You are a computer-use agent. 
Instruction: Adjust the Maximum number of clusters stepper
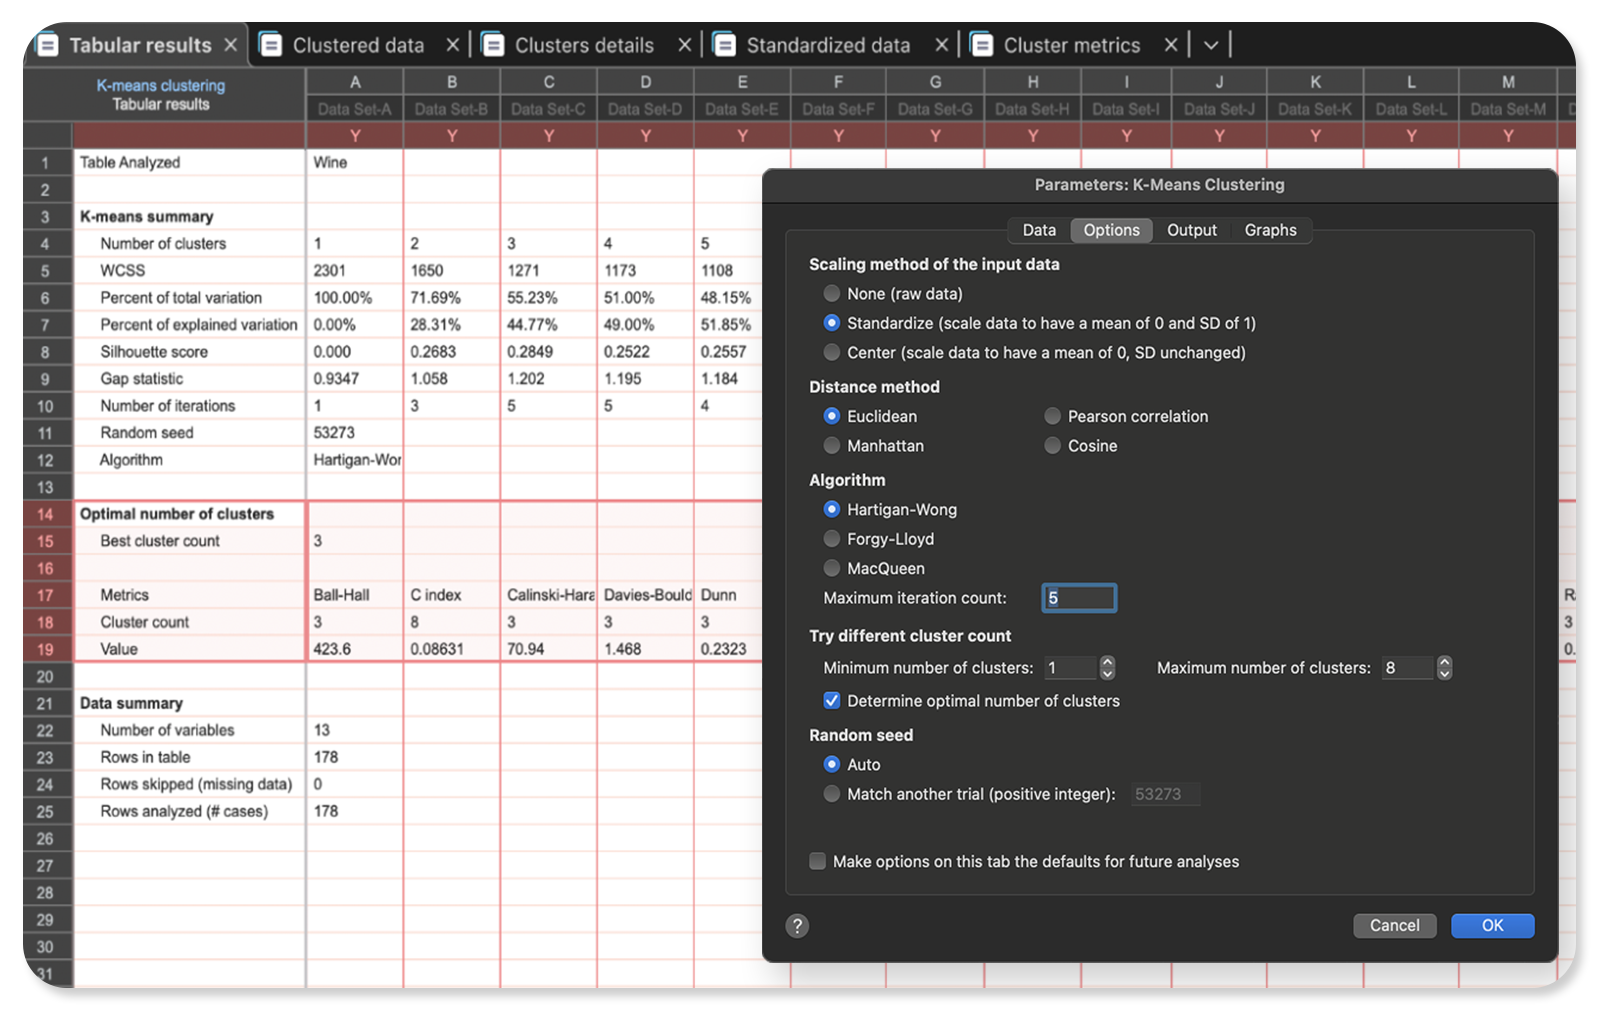(1444, 668)
